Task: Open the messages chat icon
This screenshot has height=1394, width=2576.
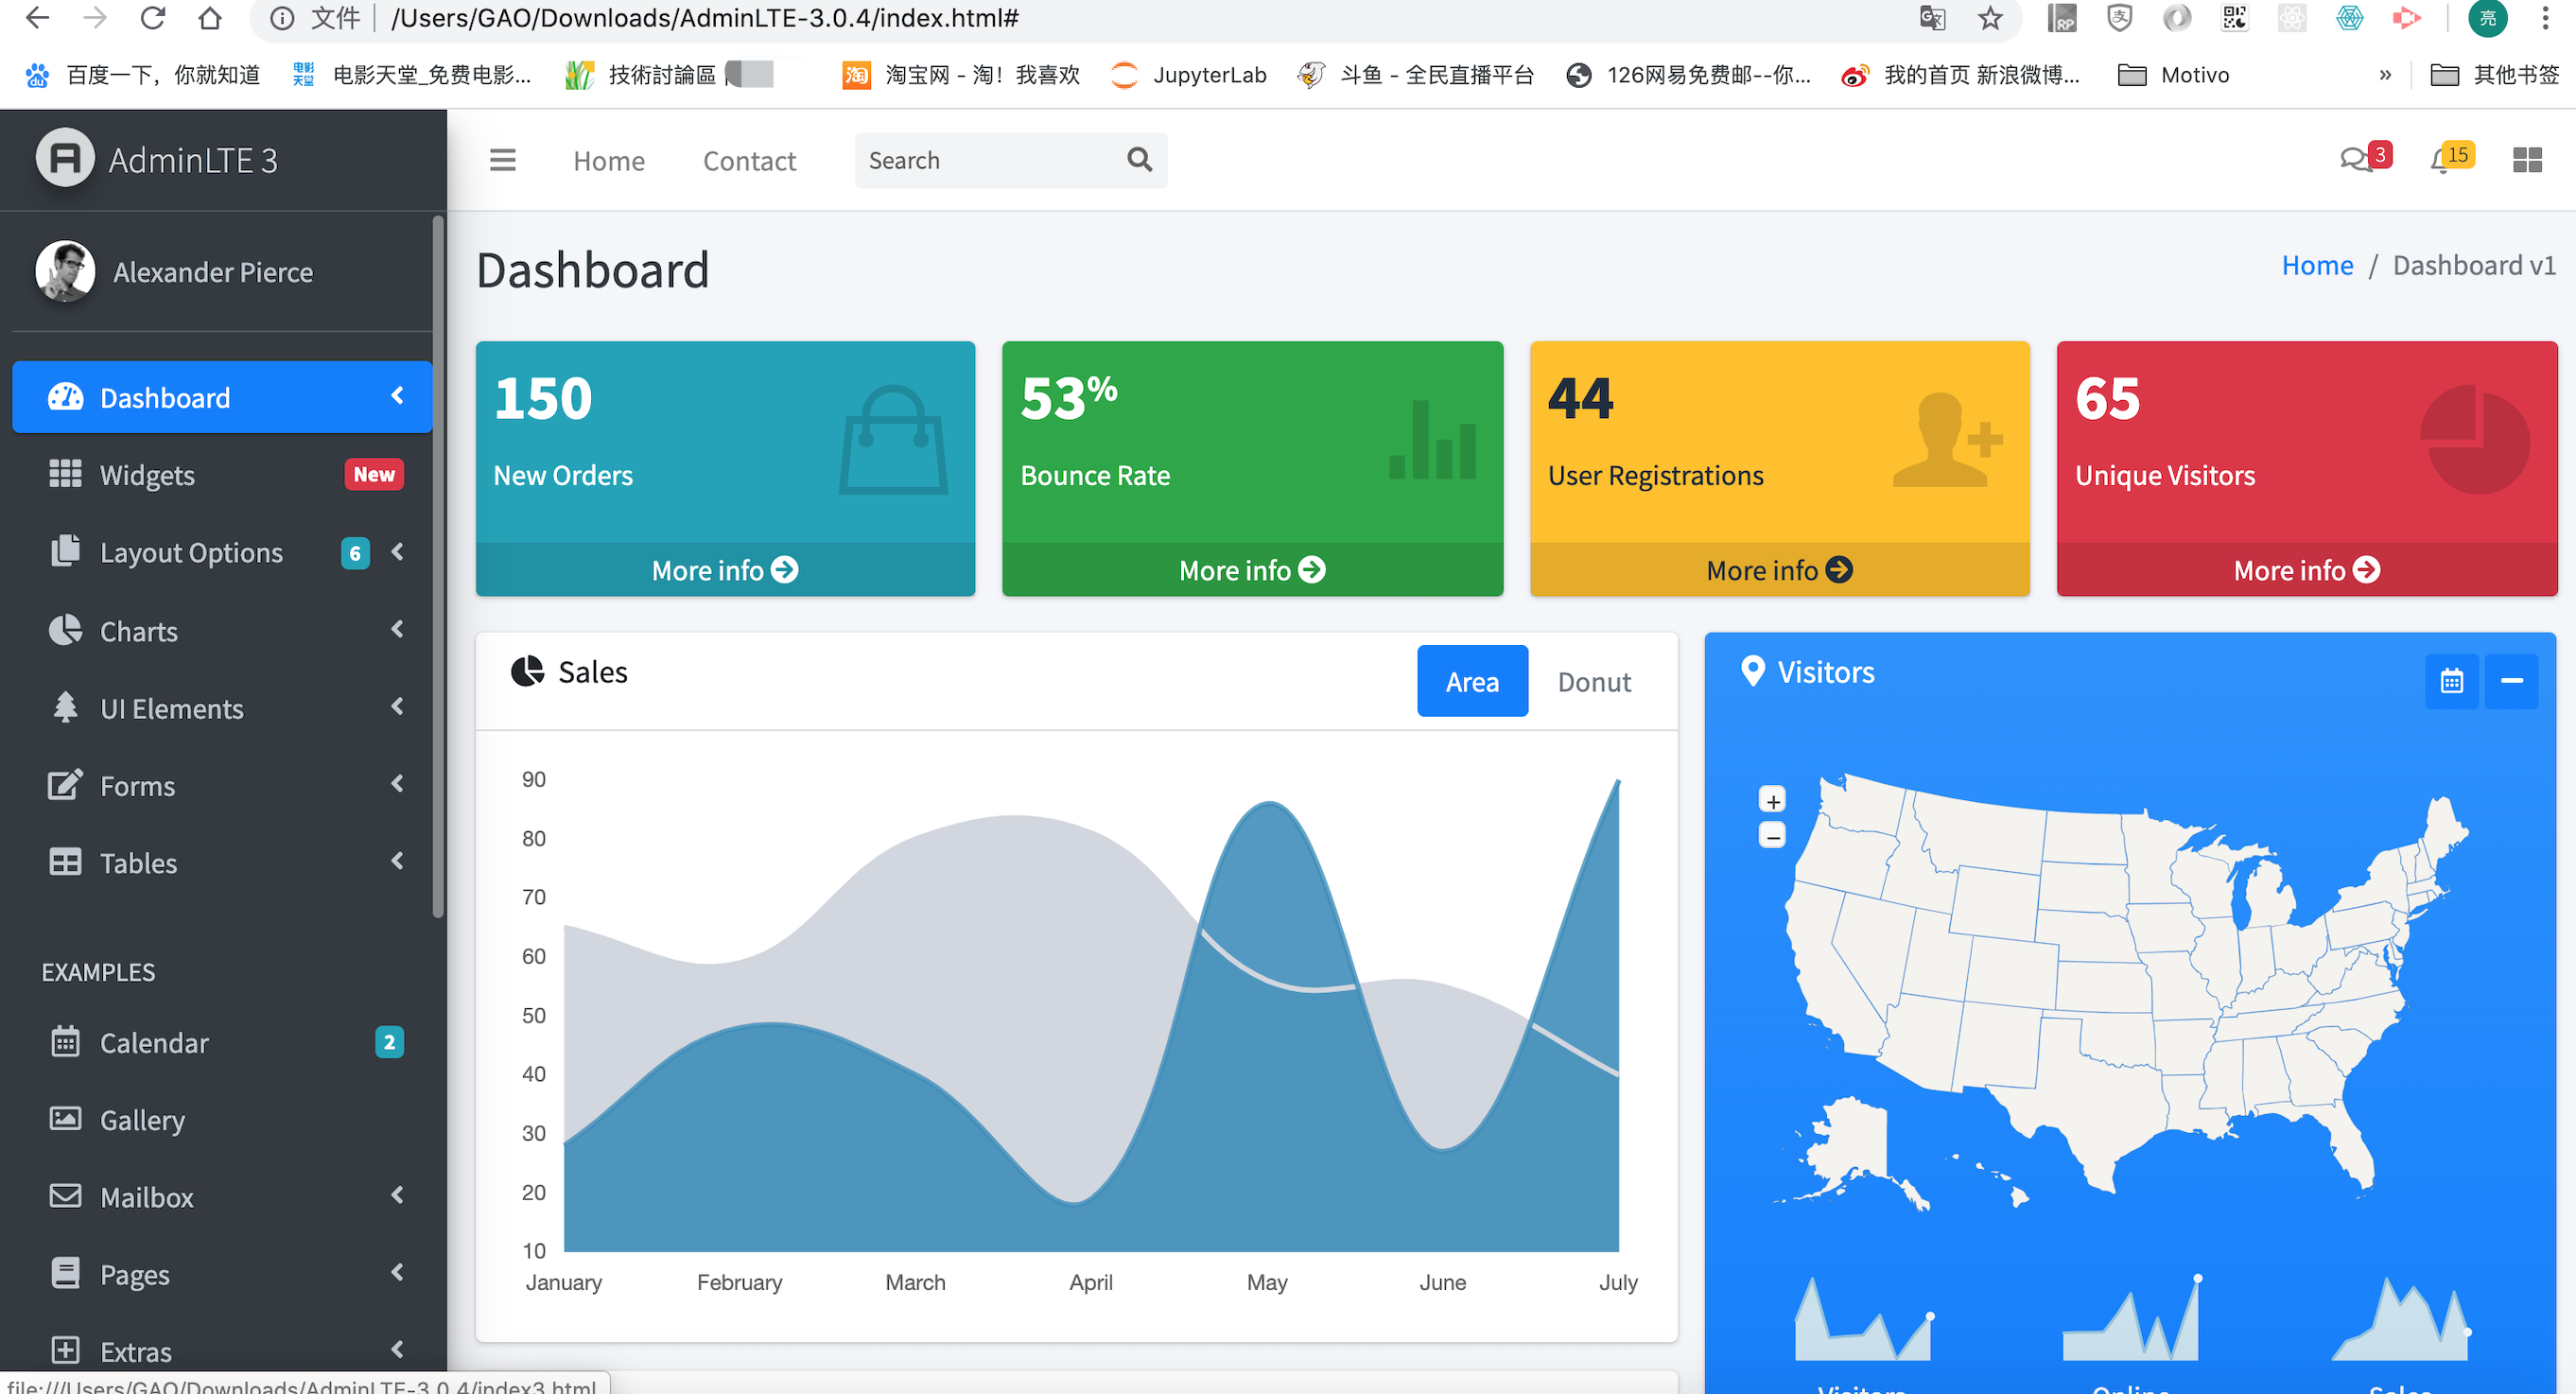Action: 2355,160
